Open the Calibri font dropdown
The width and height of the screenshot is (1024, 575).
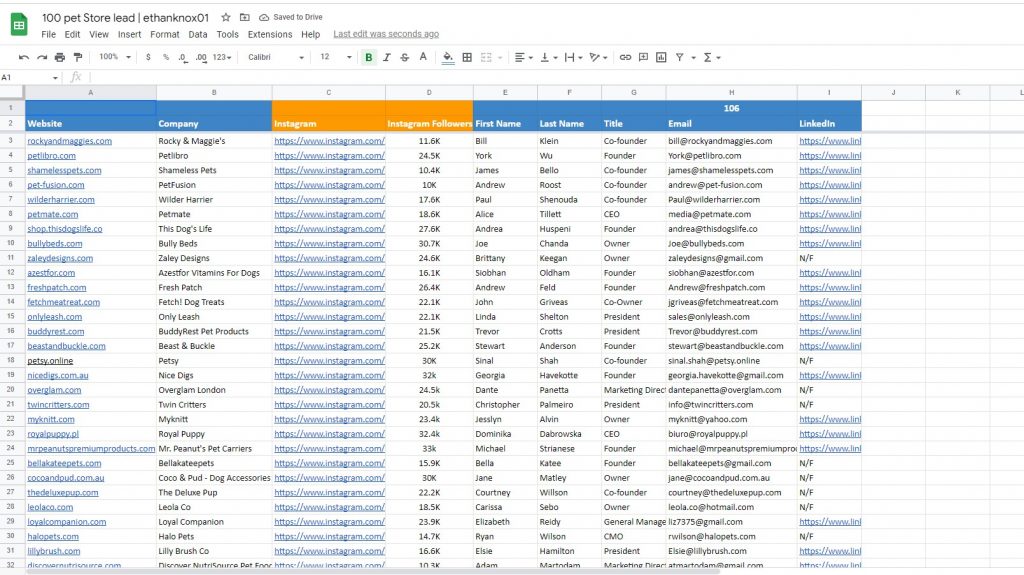[276, 58]
